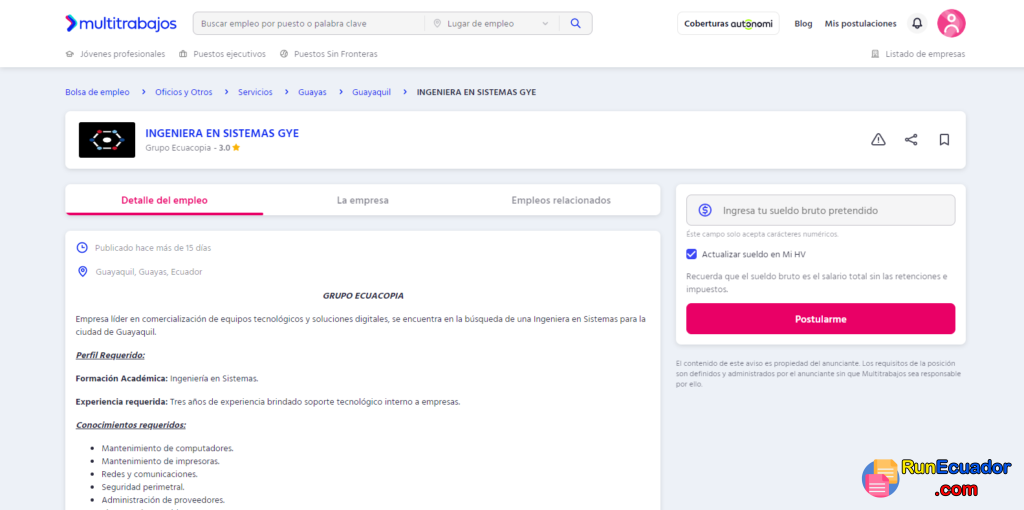
Task: Click 'Mantenimiento de computadores.' list item
Action: 167,448
